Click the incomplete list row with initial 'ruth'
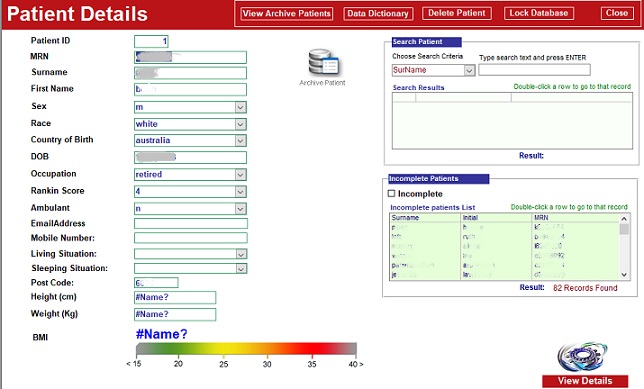644x389 pixels. (x=504, y=237)
